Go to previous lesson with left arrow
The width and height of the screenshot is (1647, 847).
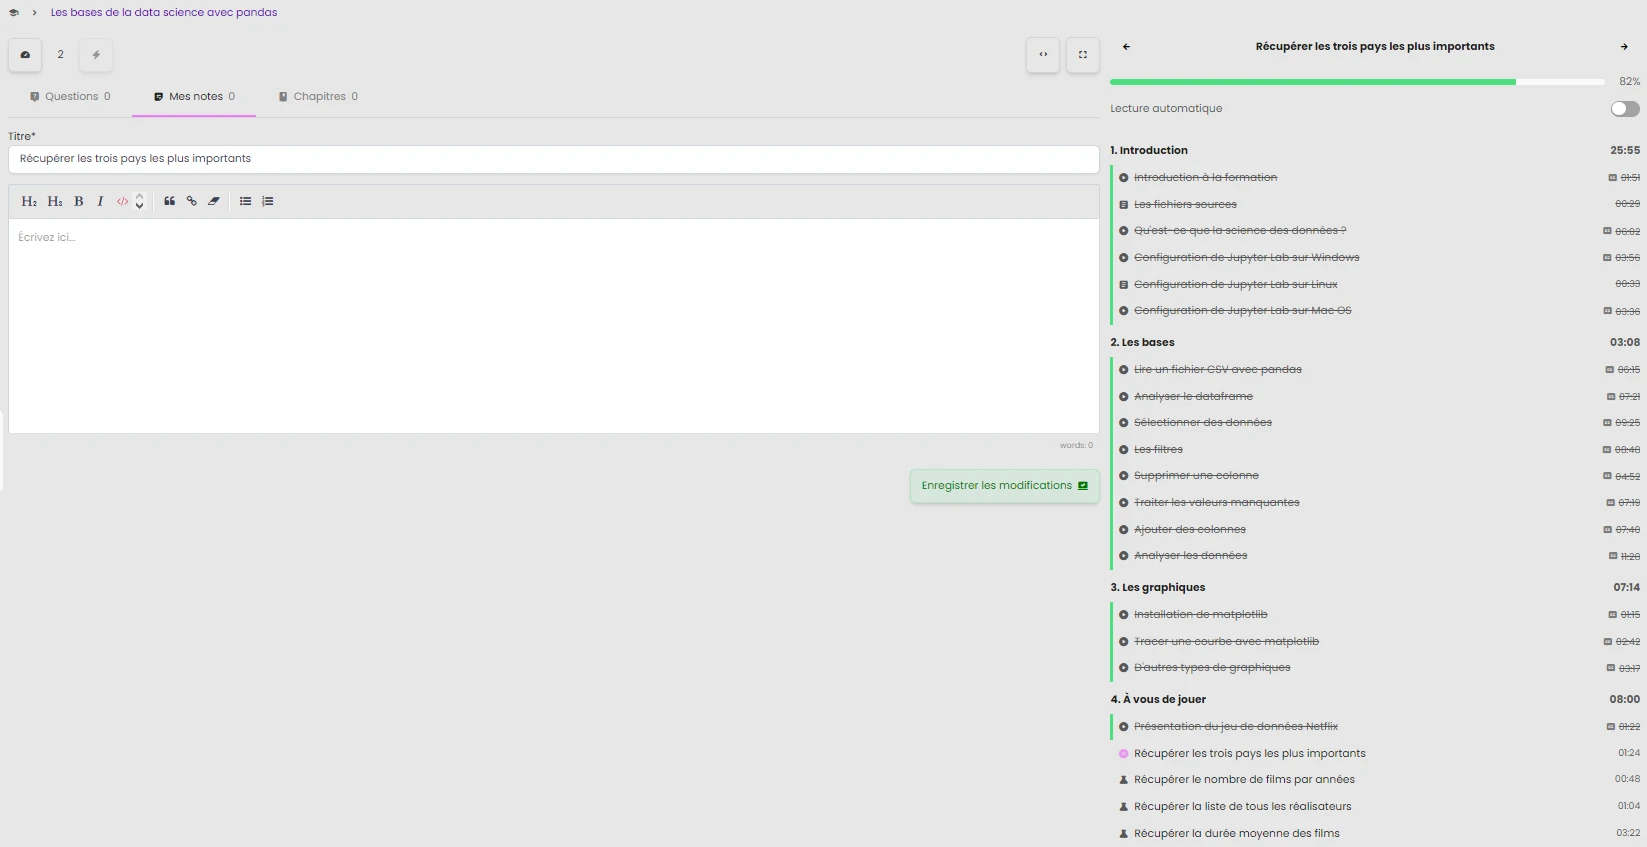pyautogui.click(x=1126, y=47)
